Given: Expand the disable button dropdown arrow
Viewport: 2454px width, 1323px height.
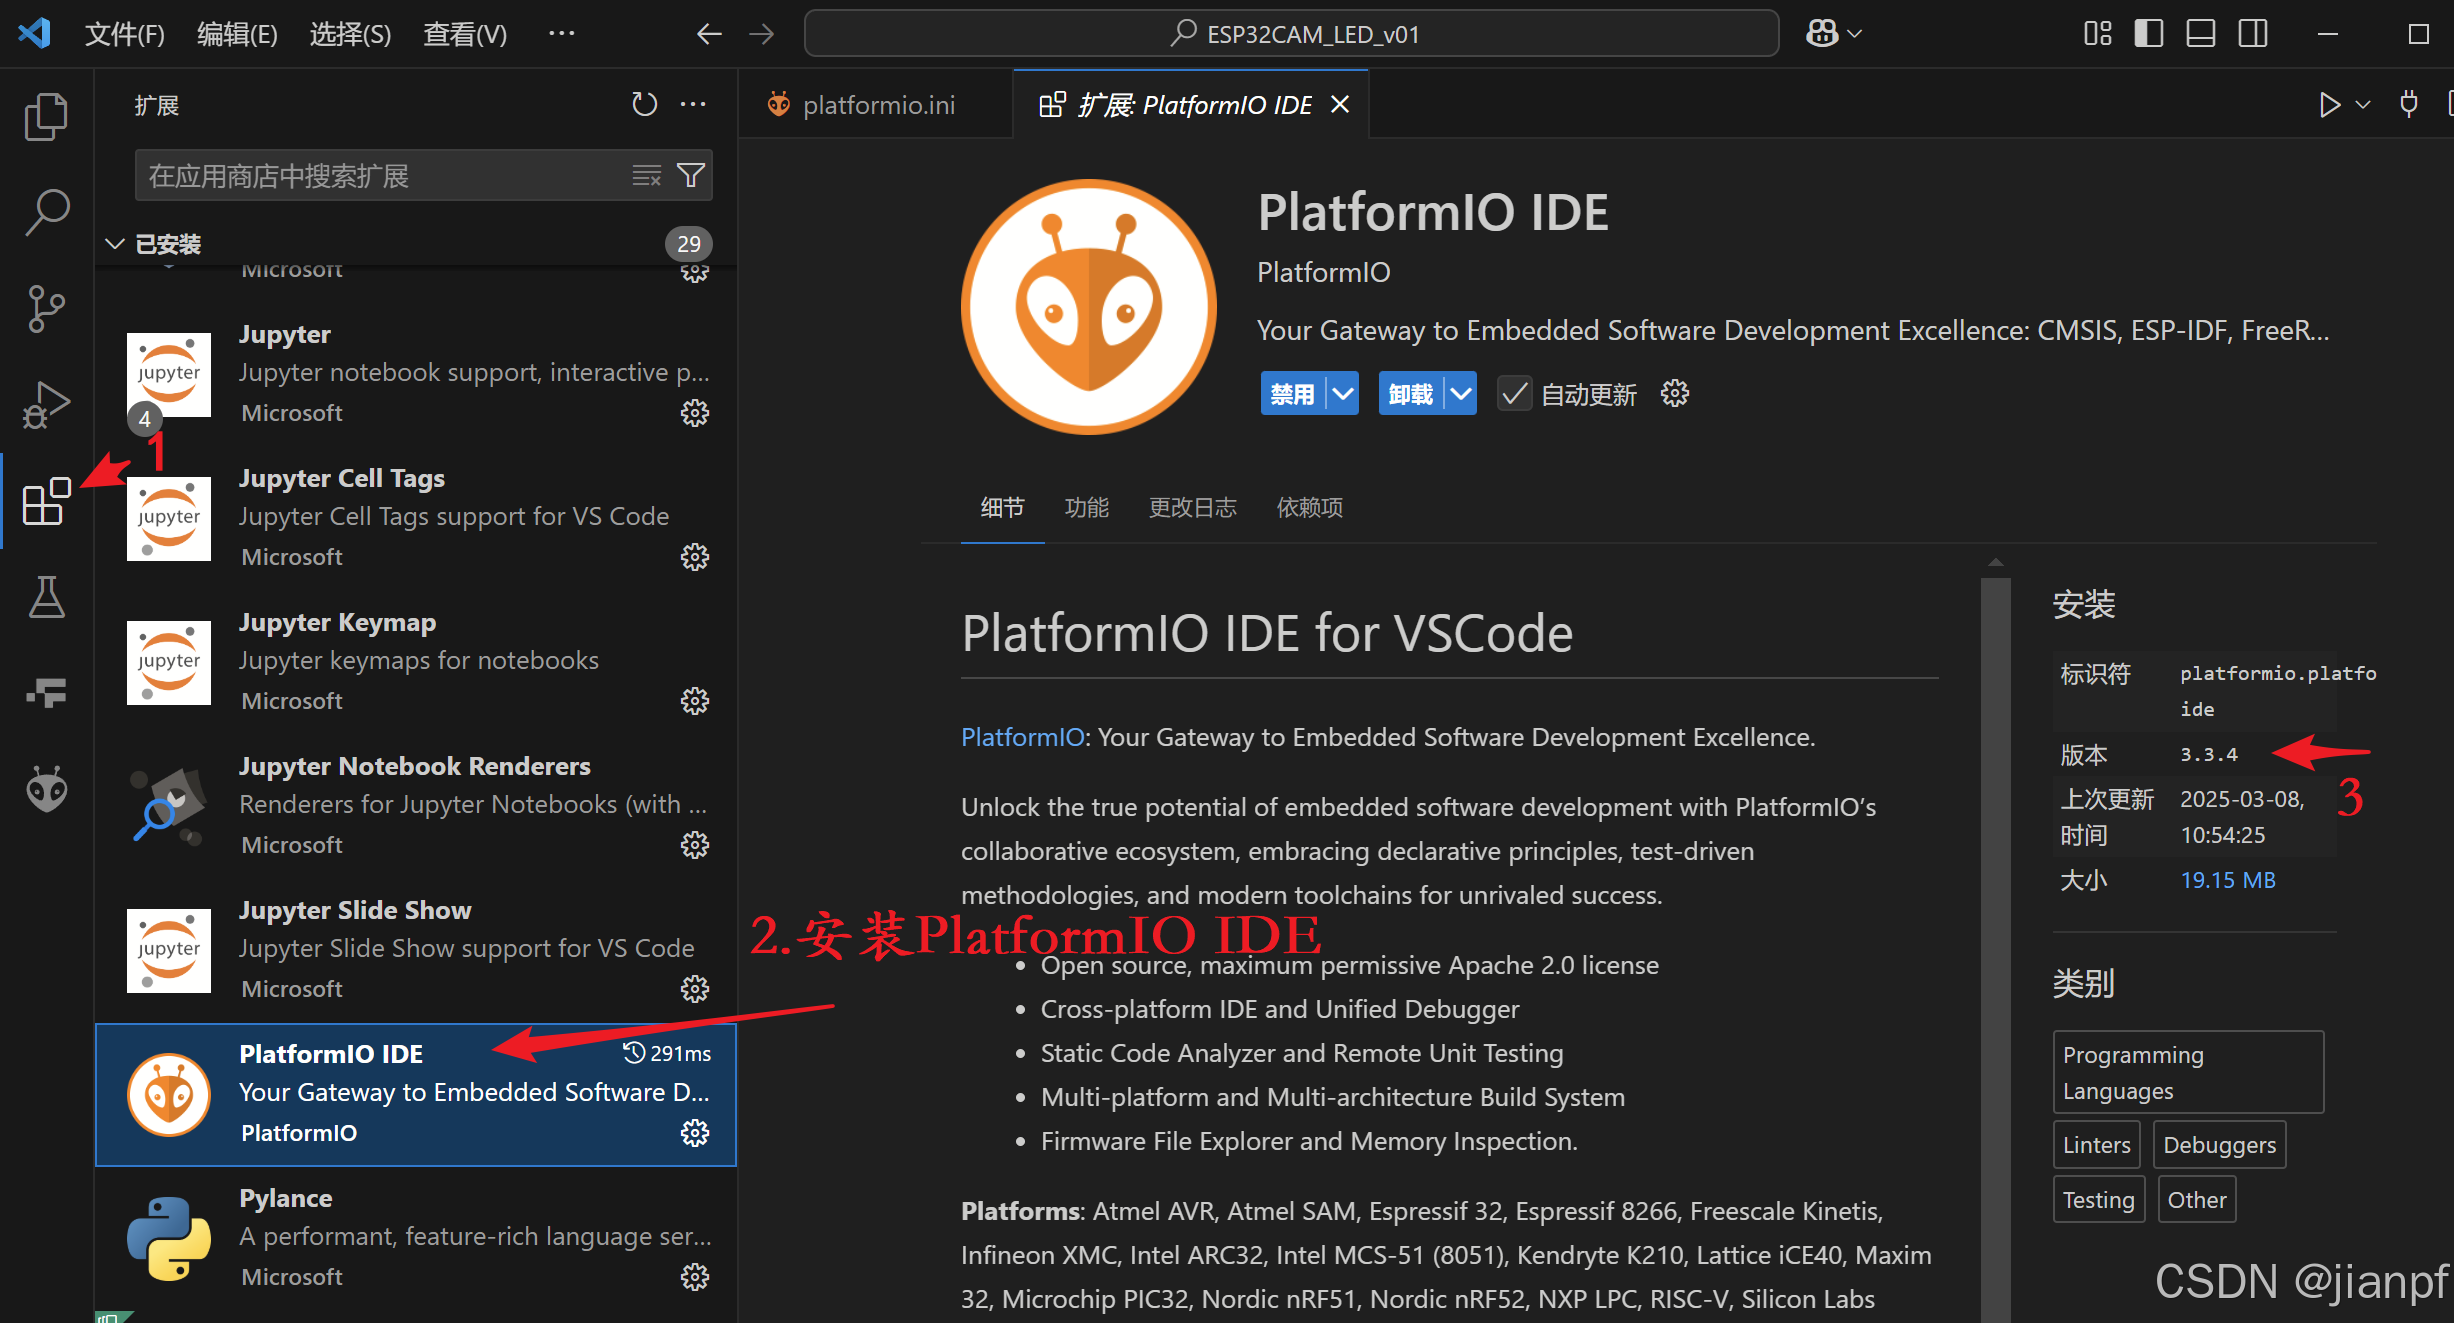Looking at the screenshot, I should 1343,394.
